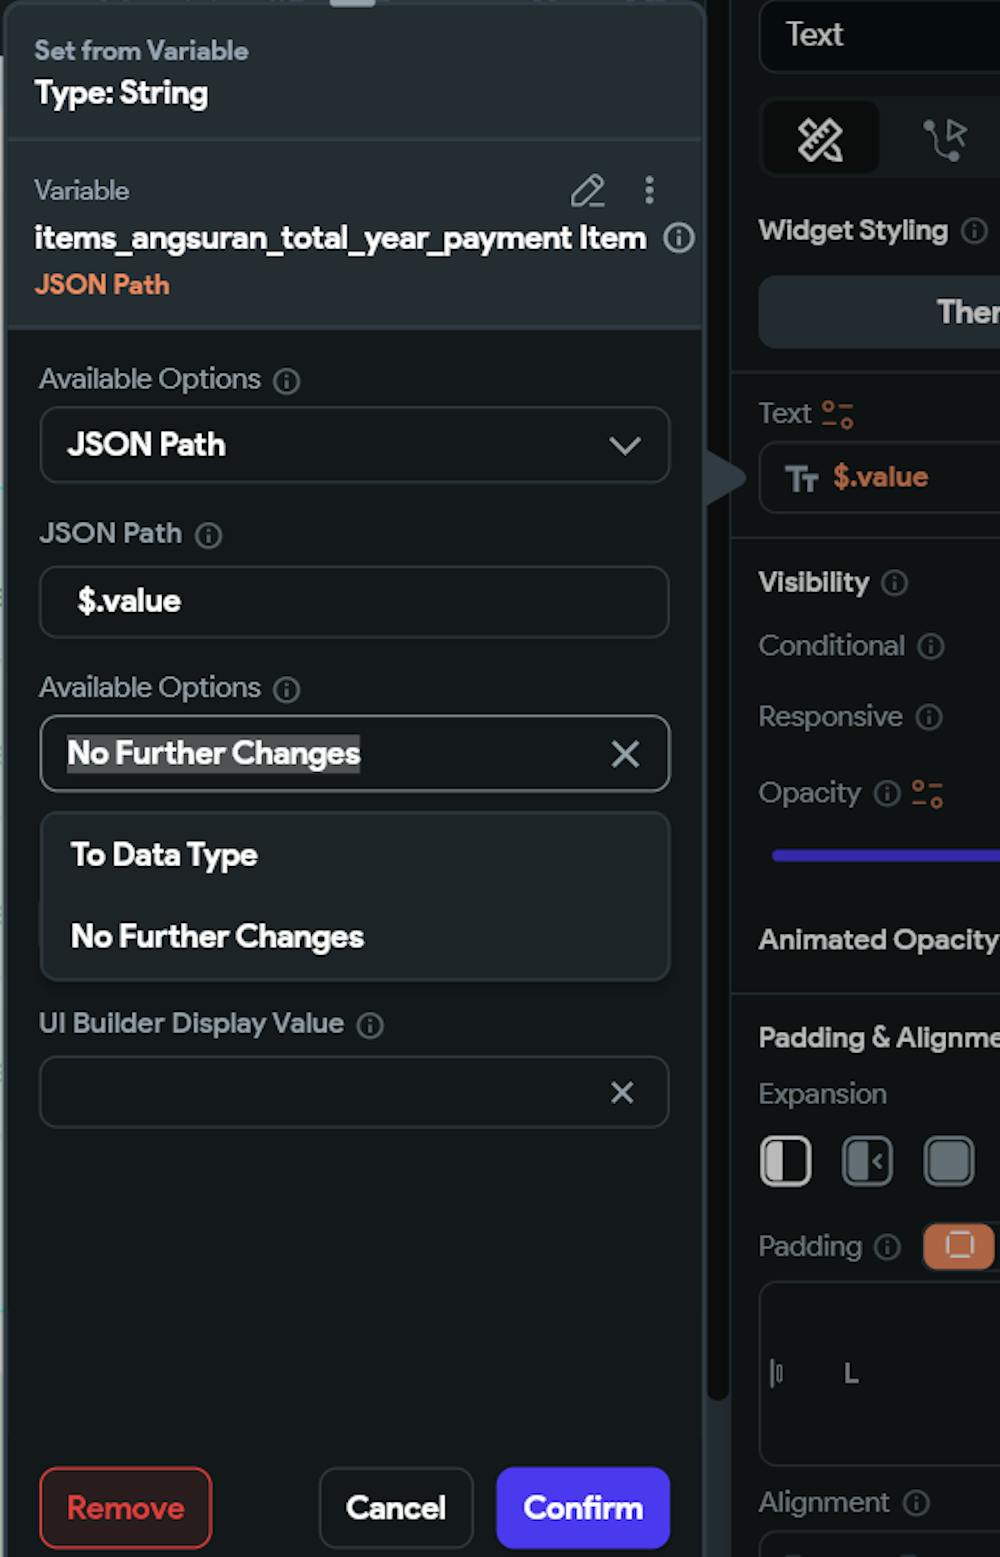
Task: Select the widget design properties tab icon
Action: [x=820, y=139]
